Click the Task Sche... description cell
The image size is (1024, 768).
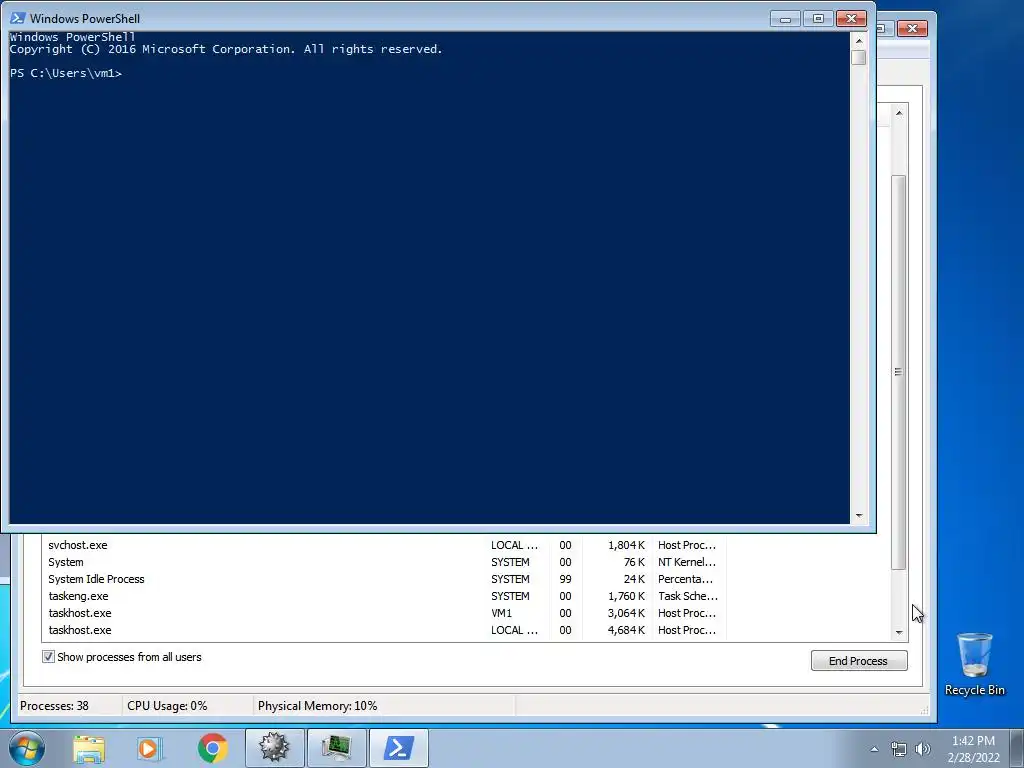(x=688, y=596)
